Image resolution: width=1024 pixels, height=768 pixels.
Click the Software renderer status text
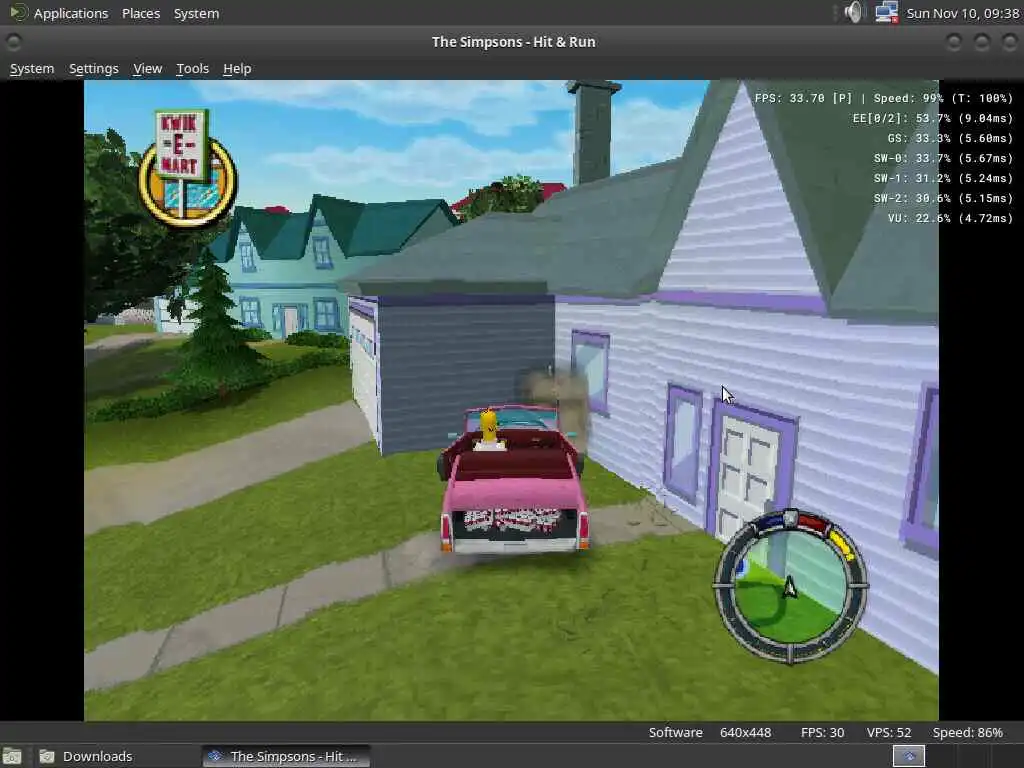click(675, 733)
